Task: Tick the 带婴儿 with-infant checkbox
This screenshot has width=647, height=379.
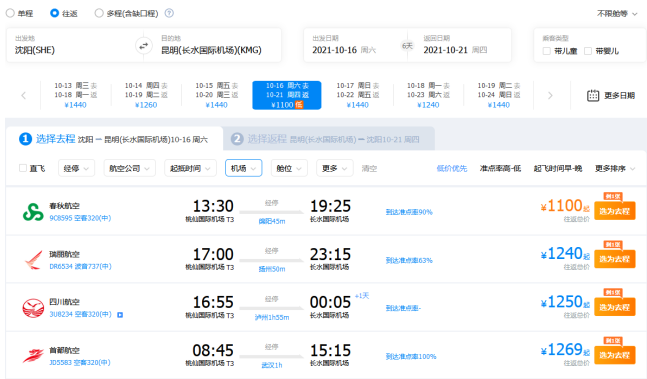Action: [x=588, y=51]
